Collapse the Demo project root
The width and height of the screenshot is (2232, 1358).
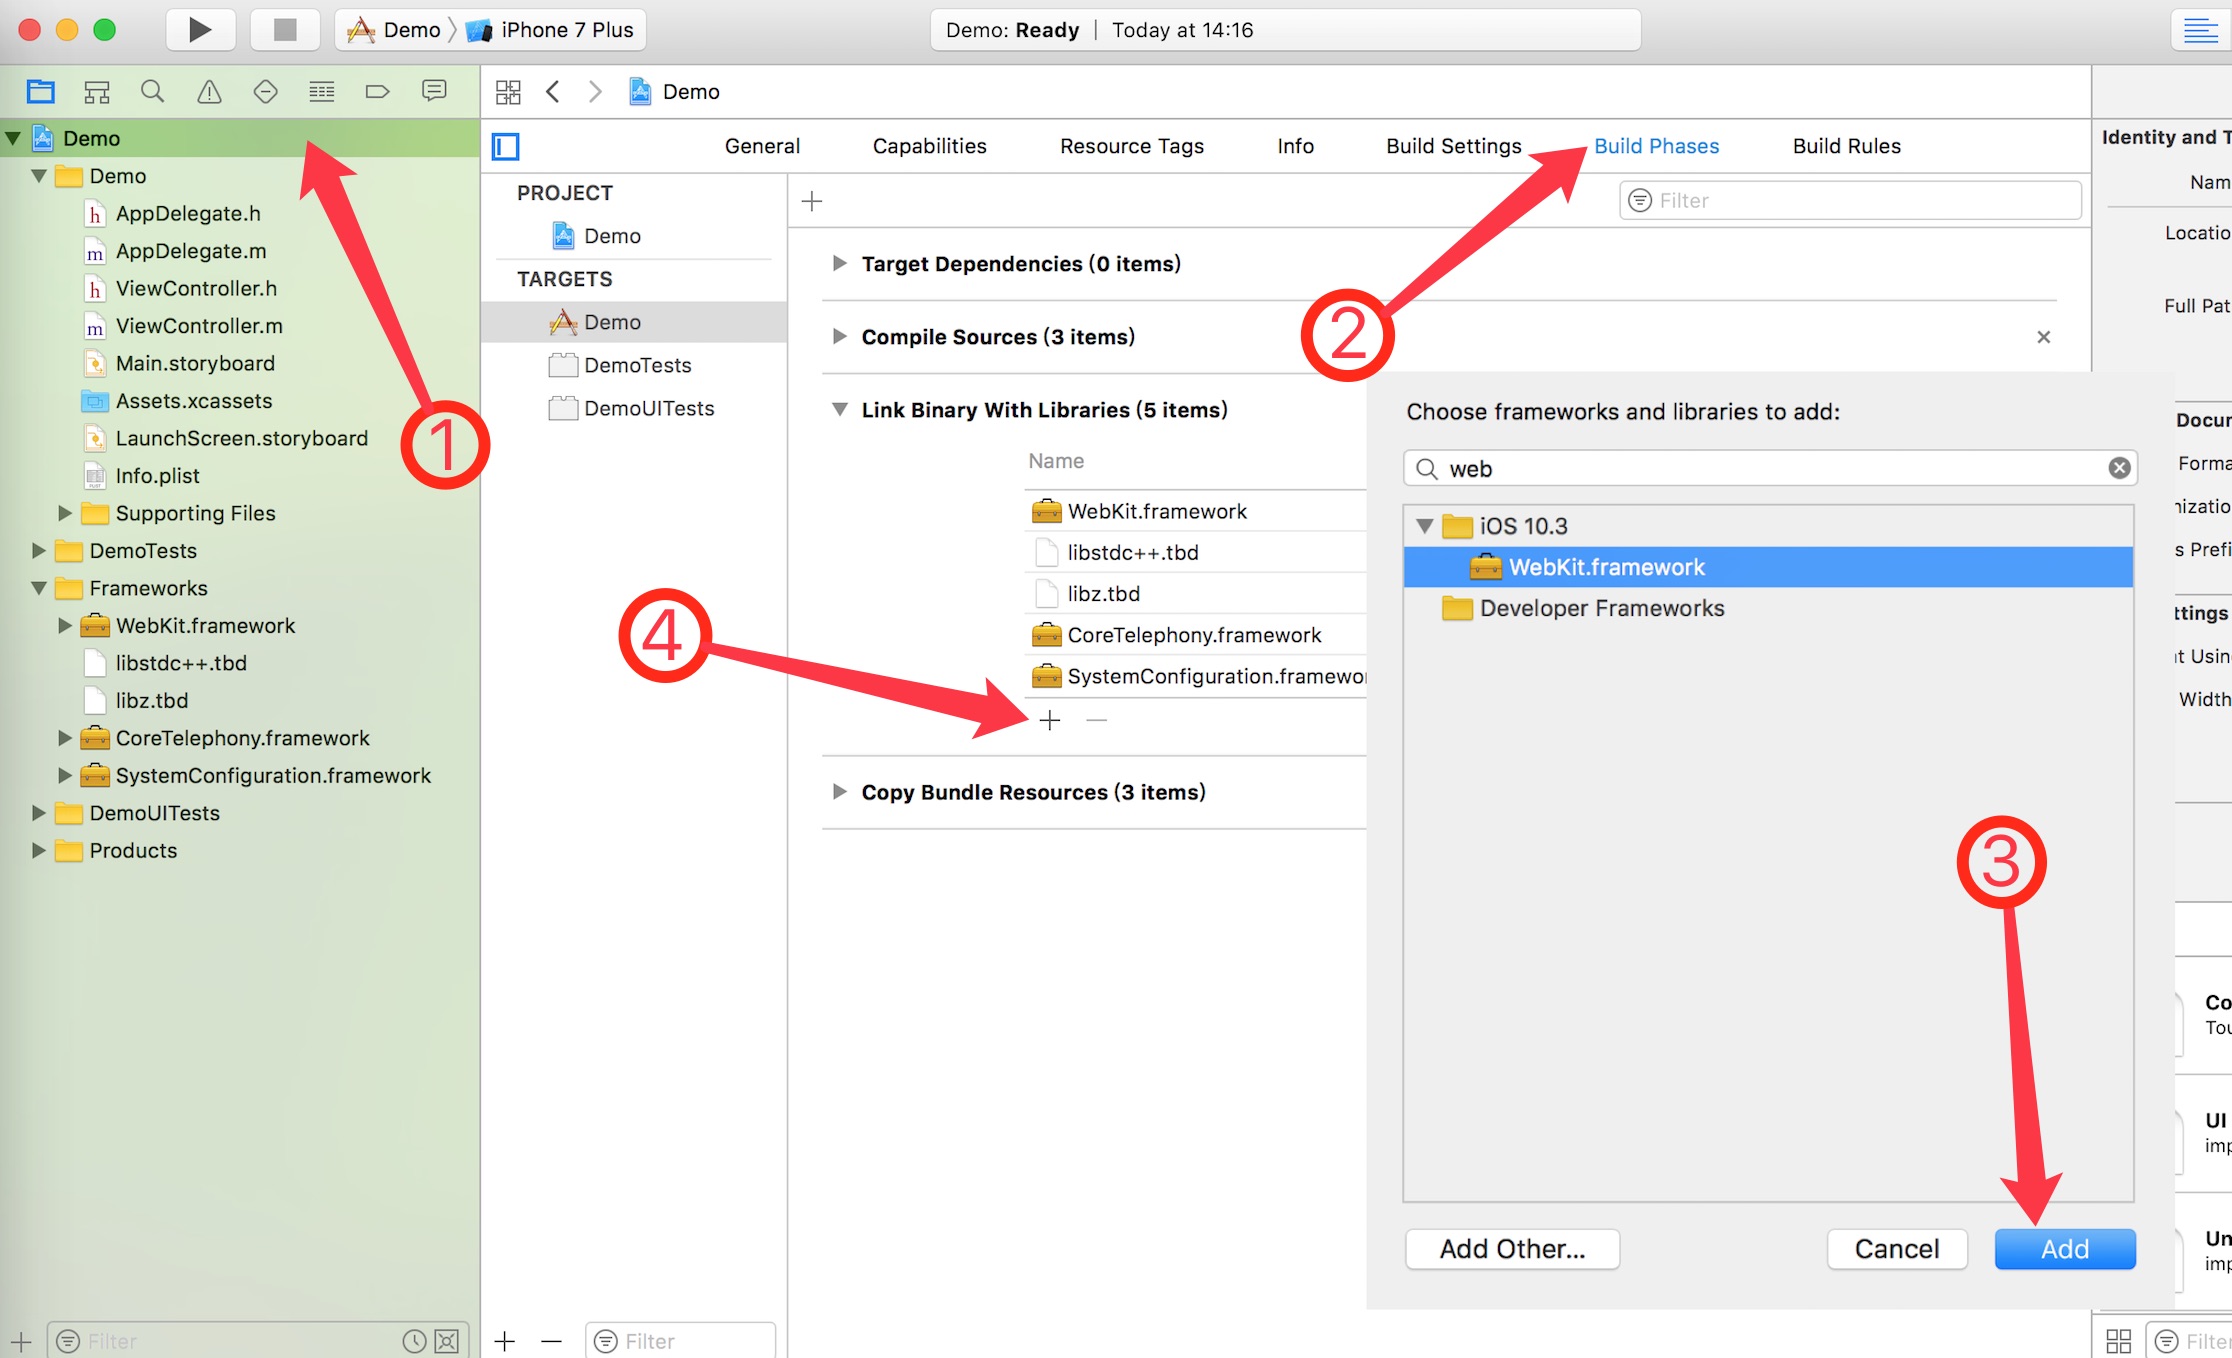tap(13, 138)
